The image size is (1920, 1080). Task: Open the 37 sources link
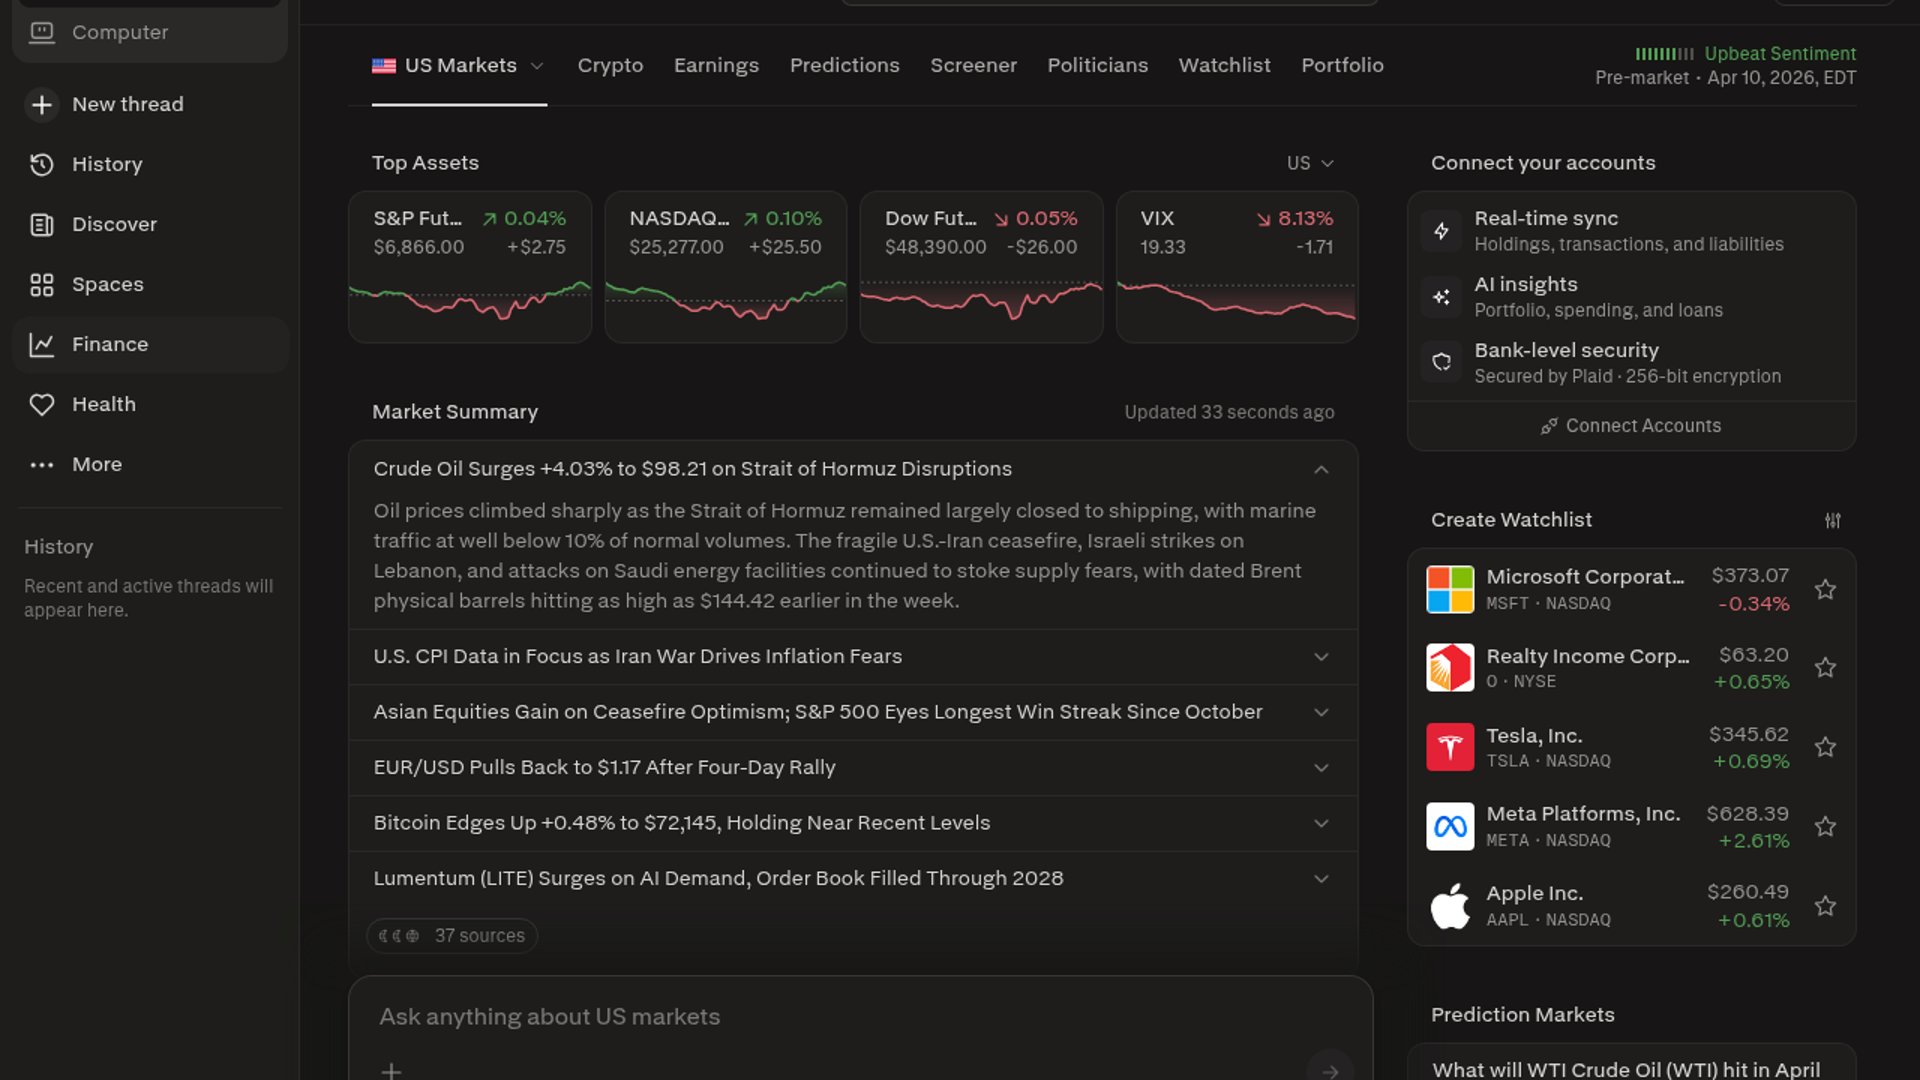(452, 936)
